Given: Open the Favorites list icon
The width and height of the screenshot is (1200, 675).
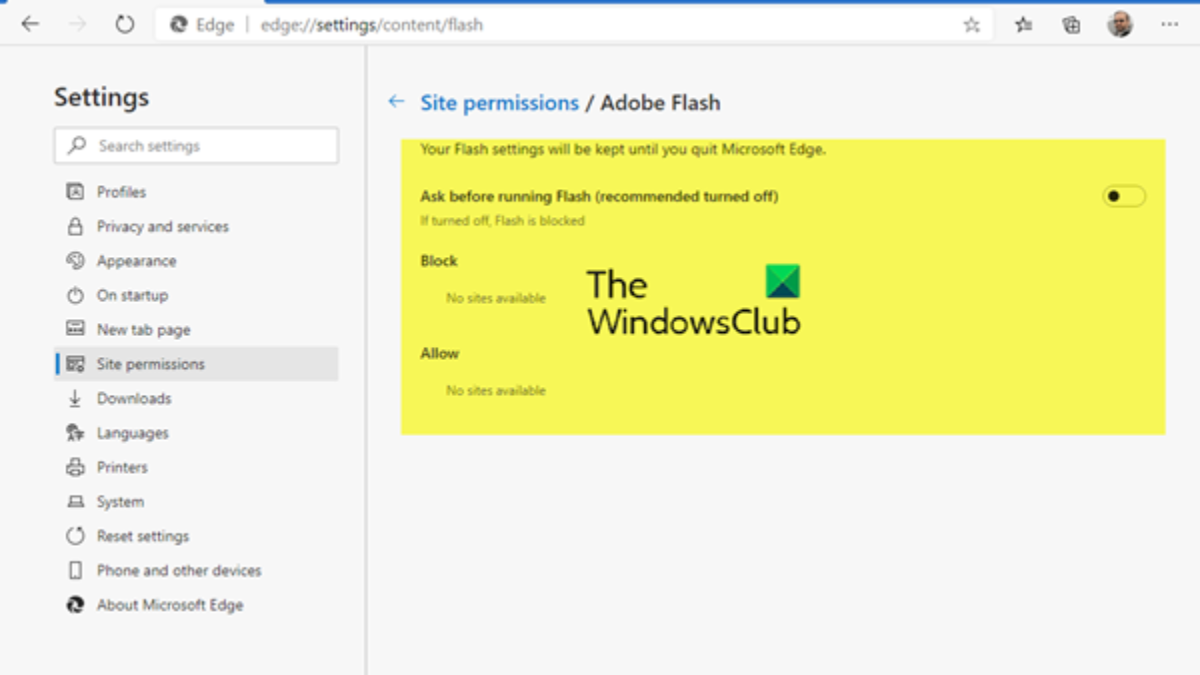Looking at the screenshot, I should pos(1023,25).
